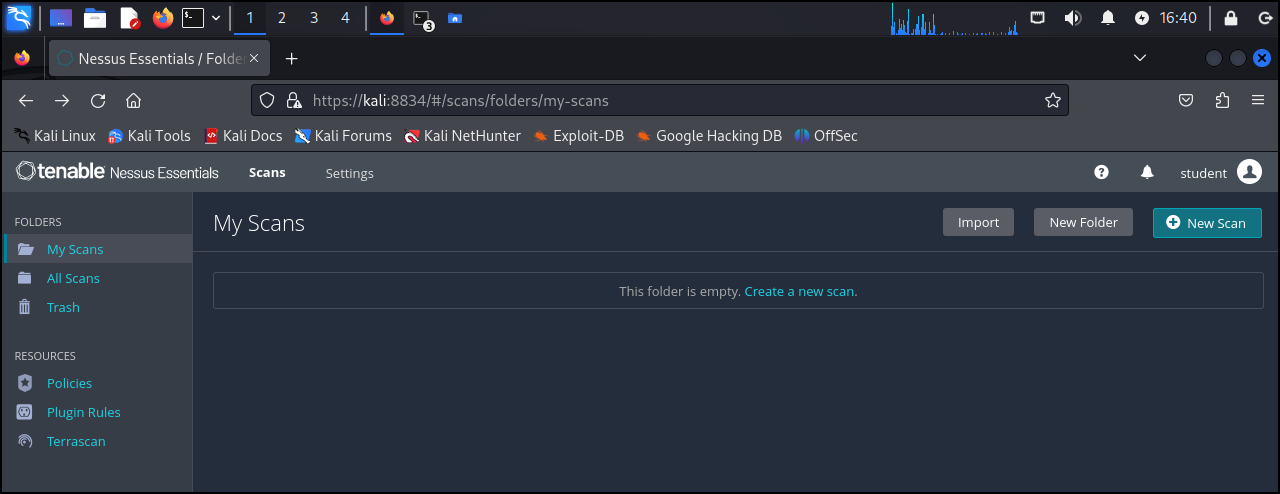Go to the Firefox home page

coord(133,100)
